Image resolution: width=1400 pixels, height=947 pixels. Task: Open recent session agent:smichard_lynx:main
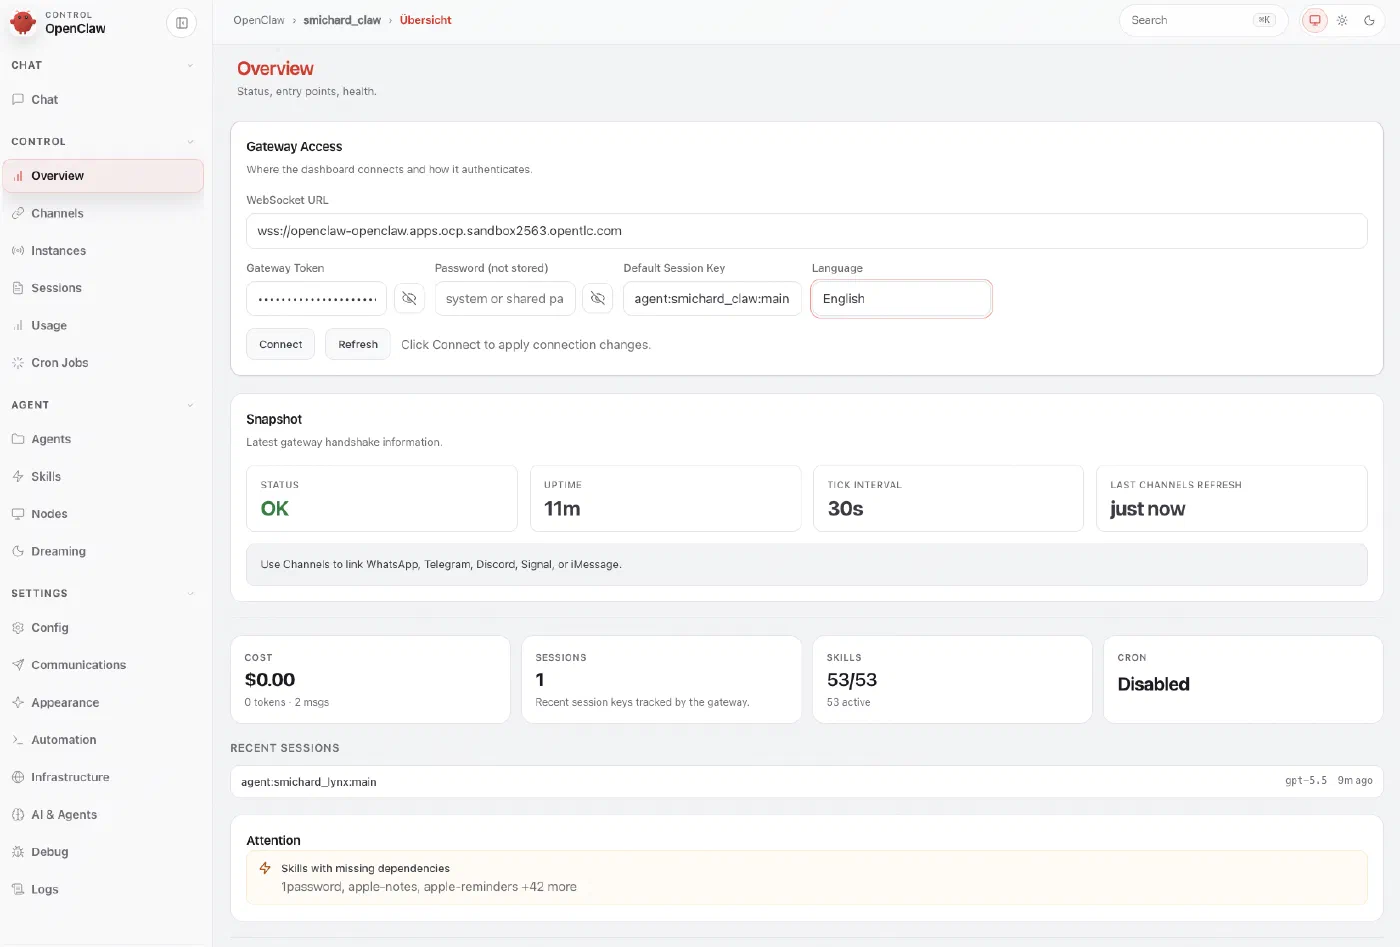pos(807,781)
